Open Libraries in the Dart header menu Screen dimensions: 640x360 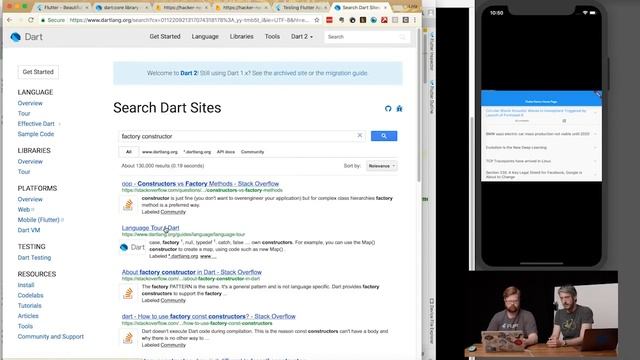241,37
